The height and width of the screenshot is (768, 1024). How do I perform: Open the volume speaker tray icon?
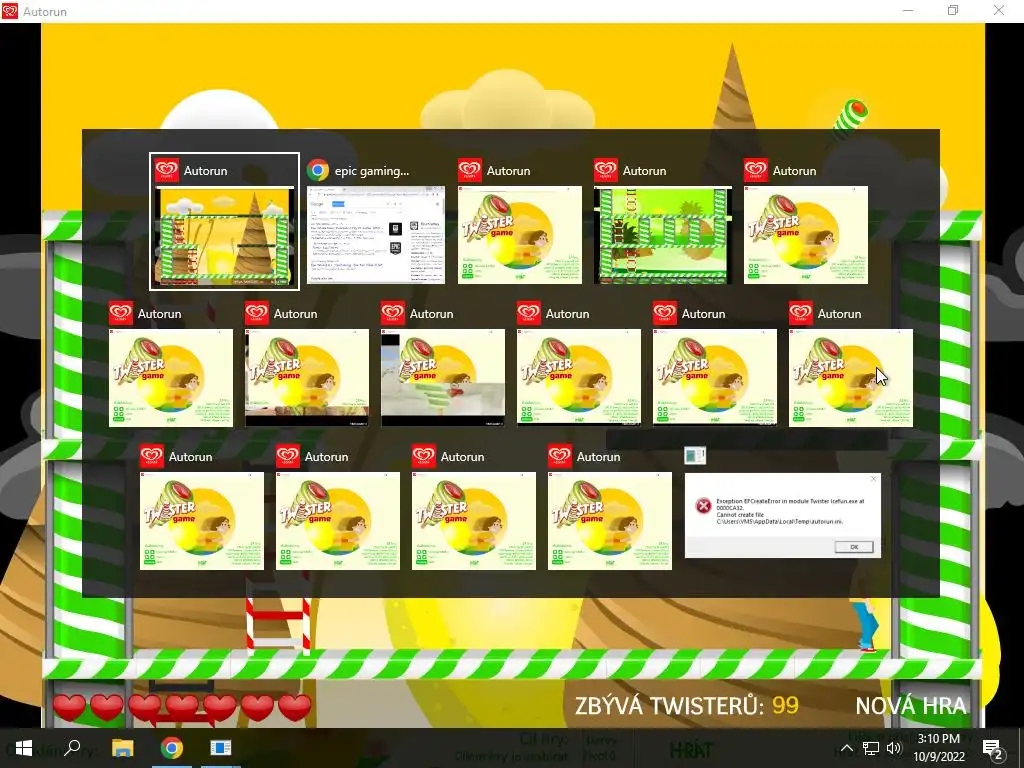894,748
